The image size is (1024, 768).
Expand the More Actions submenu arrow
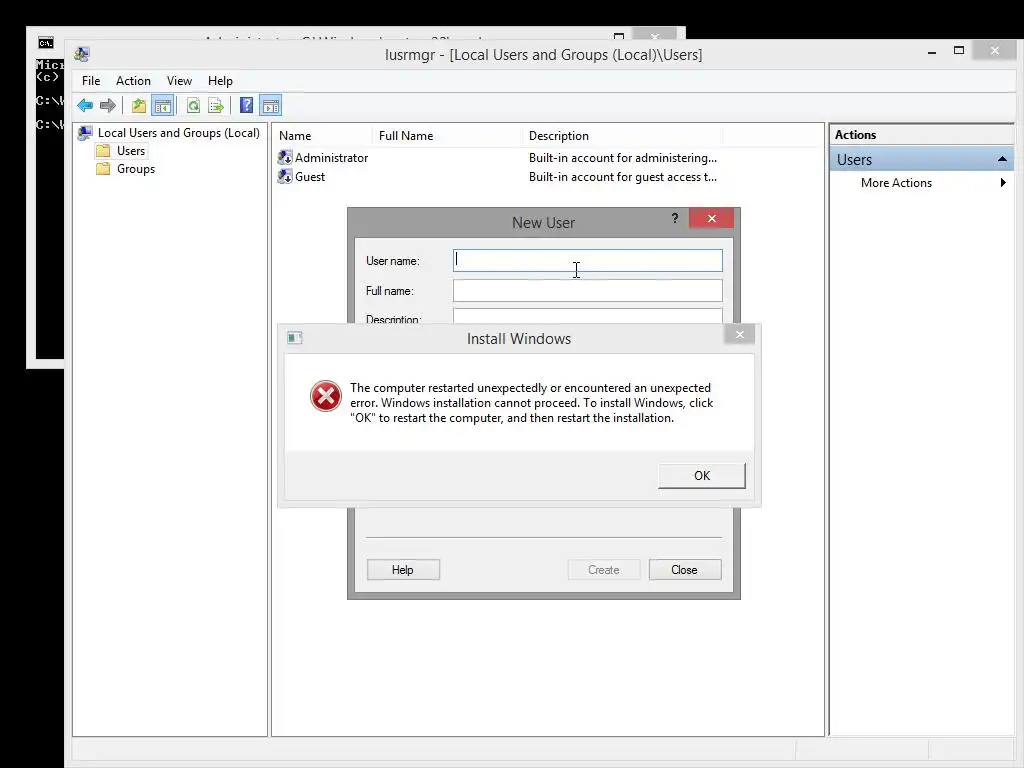[x=1003, y=183]
